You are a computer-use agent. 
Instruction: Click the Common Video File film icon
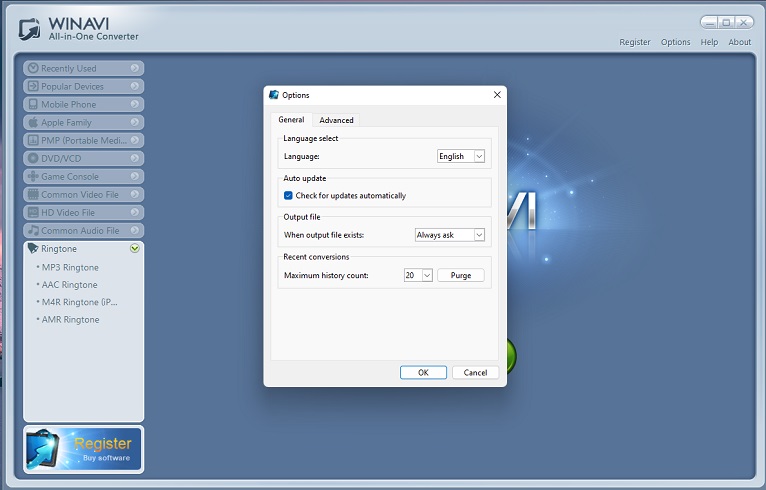(33, 194)
